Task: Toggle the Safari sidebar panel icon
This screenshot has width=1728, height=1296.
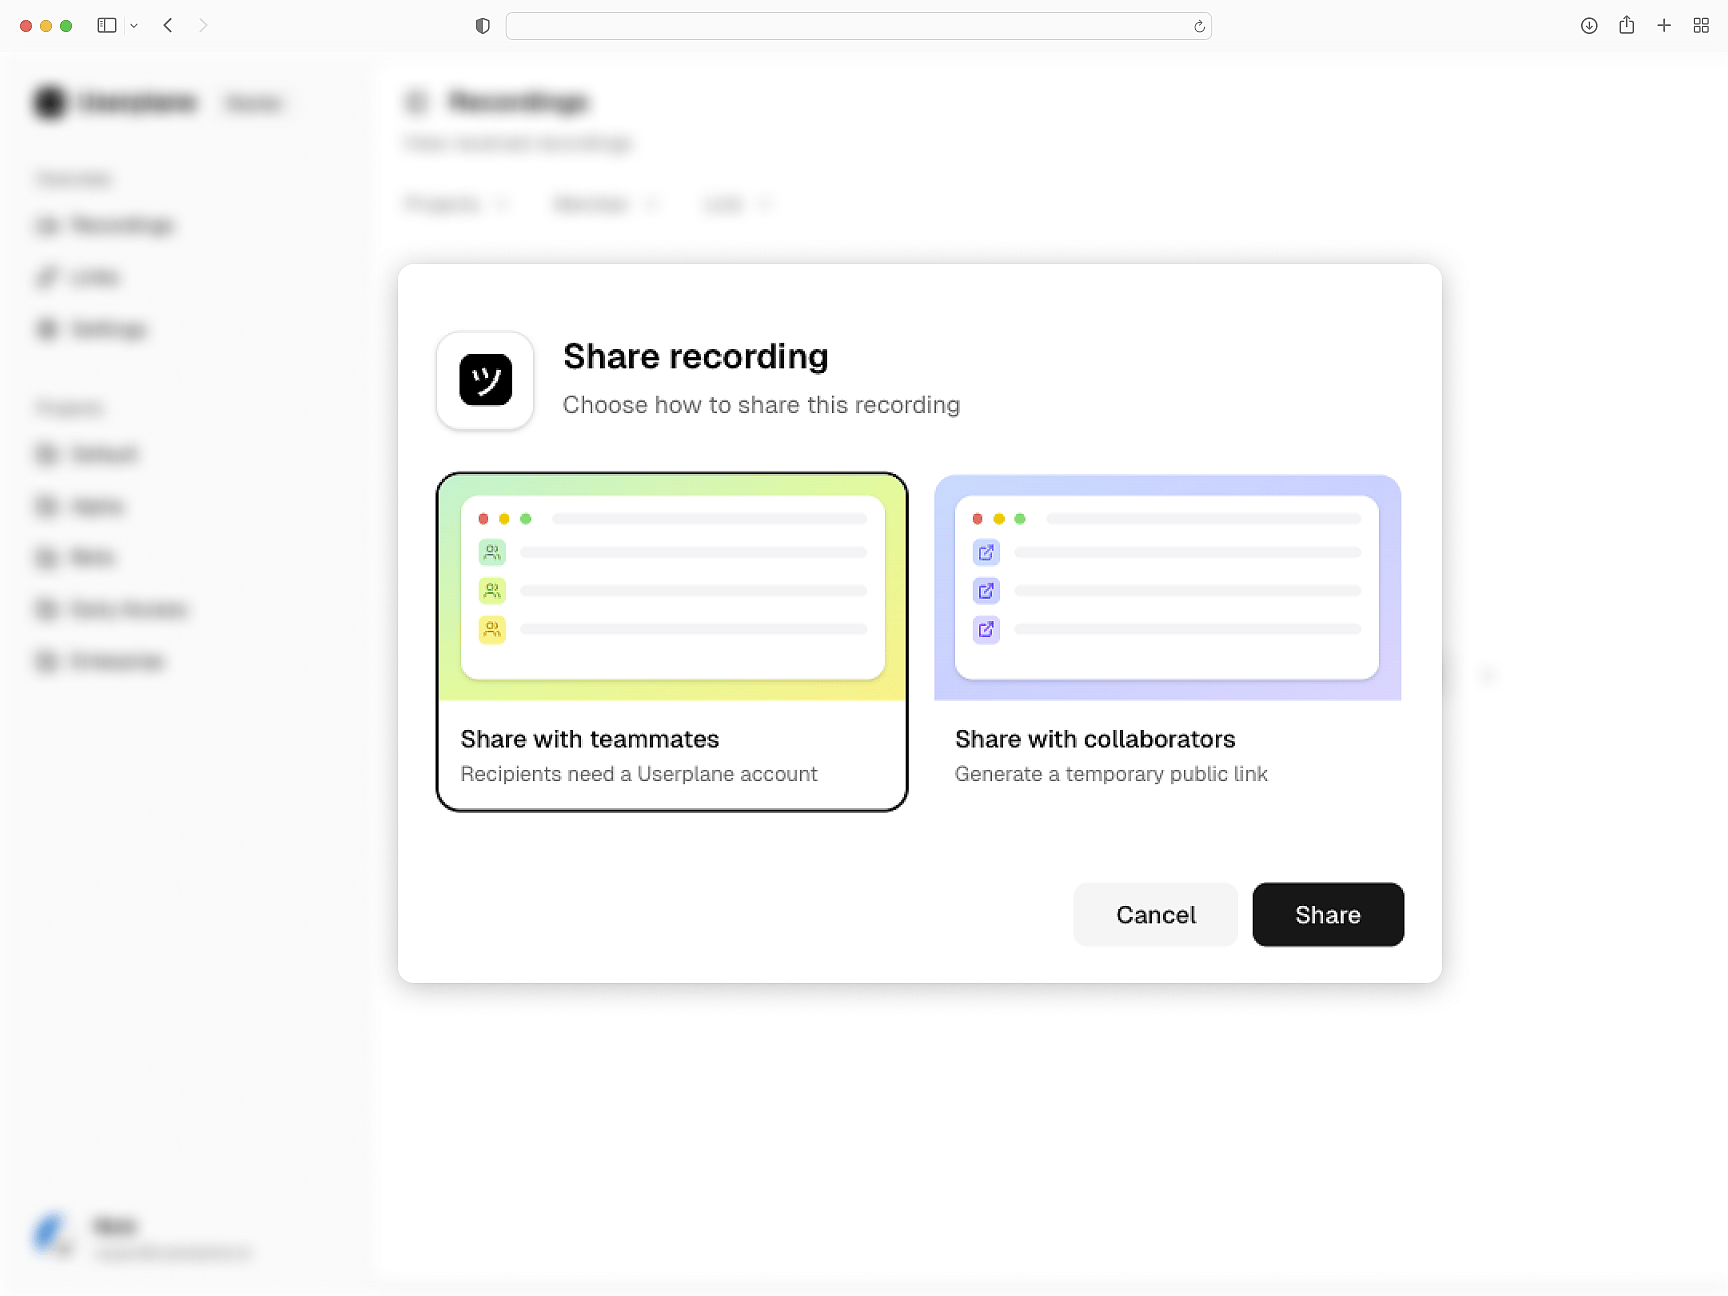Action: coord(106,25)
